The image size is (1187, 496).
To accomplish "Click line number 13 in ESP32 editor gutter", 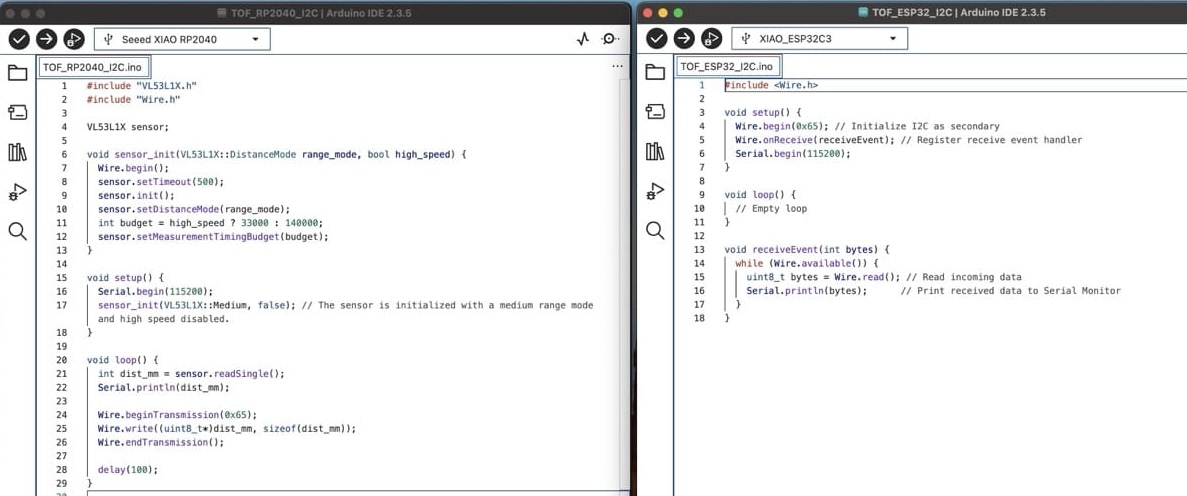I will (699, 249).
